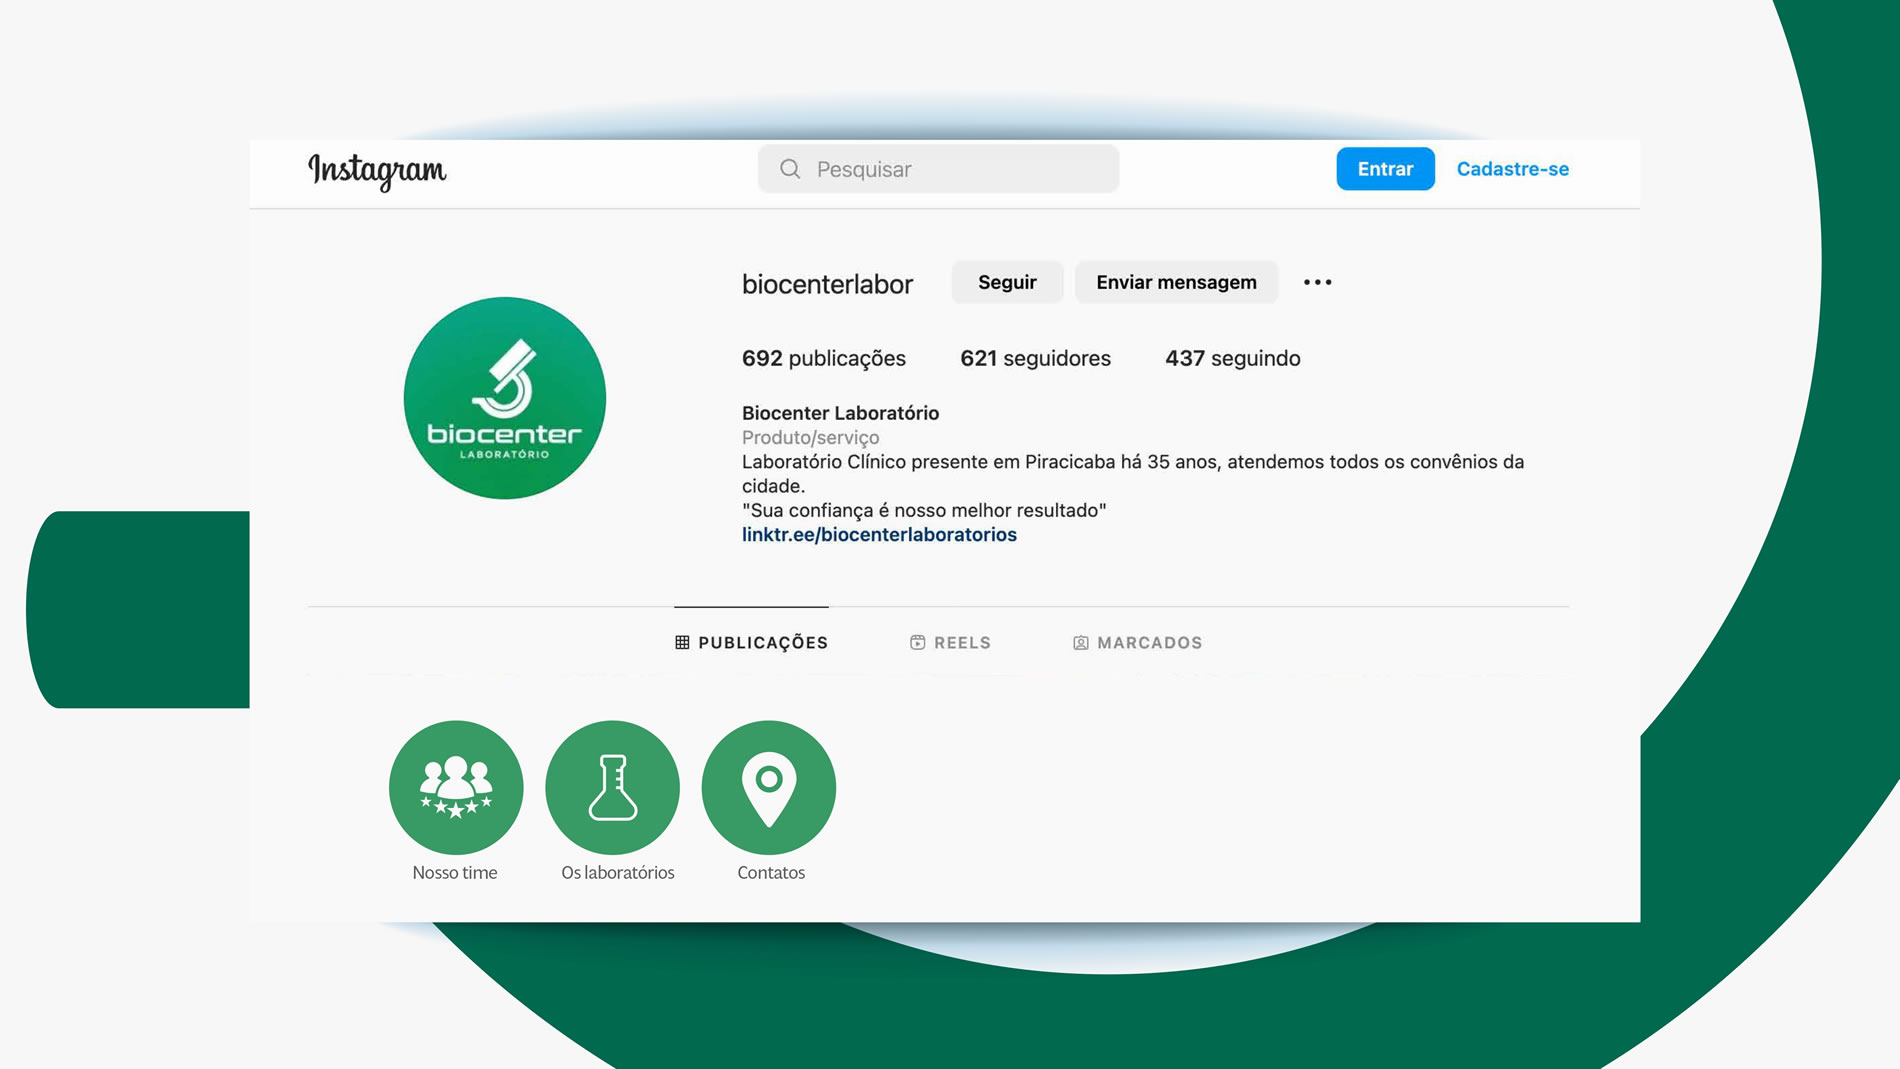Switch to the Publicações tab
Image resolution: width=1900 pixels, height=1069 pixels.
click(x=751, y=642)
